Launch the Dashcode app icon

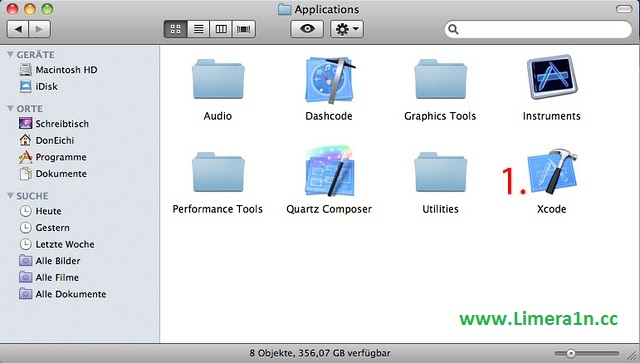pyautogui.click(x=330, y=80)
